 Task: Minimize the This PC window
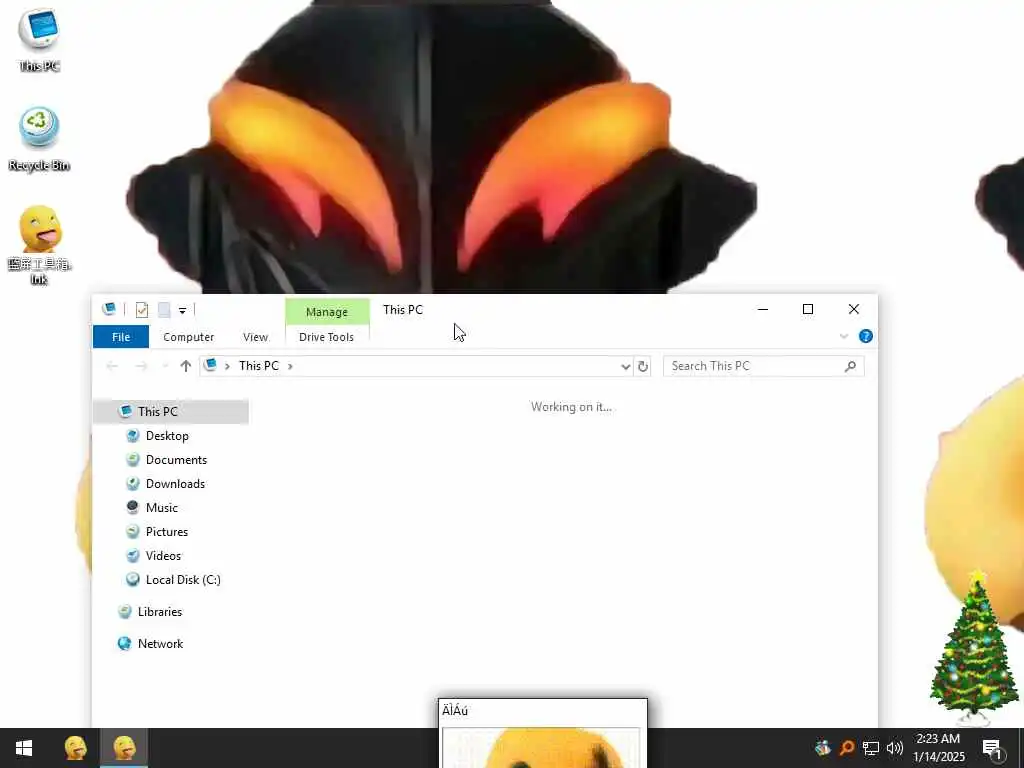click(x=763, y=310)
